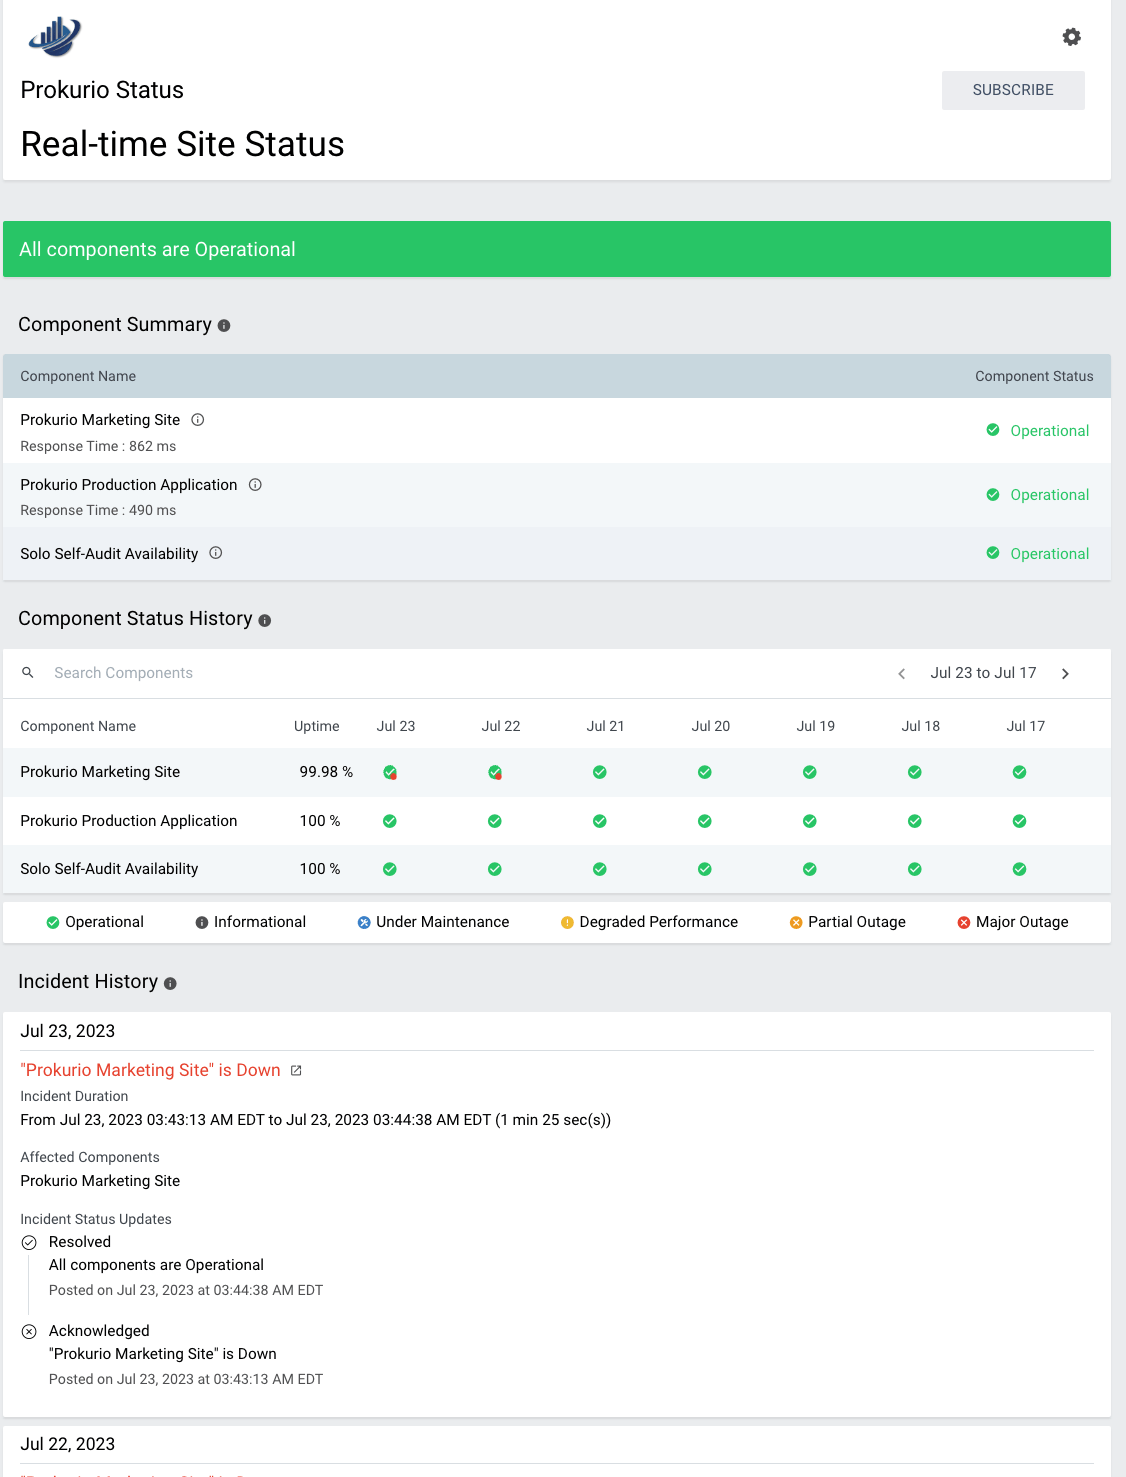The width and height of the screenshot is (1126, 1477).
Task: Click Prokurio Production Application in Component Summary
Action: click(x=129, y=485)
